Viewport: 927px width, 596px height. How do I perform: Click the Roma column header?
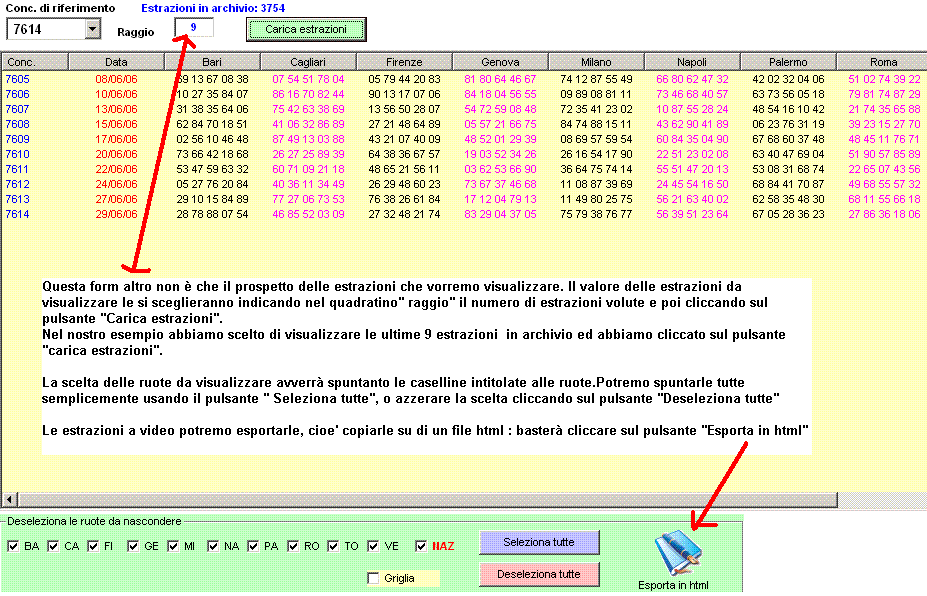tap(883, 62)
